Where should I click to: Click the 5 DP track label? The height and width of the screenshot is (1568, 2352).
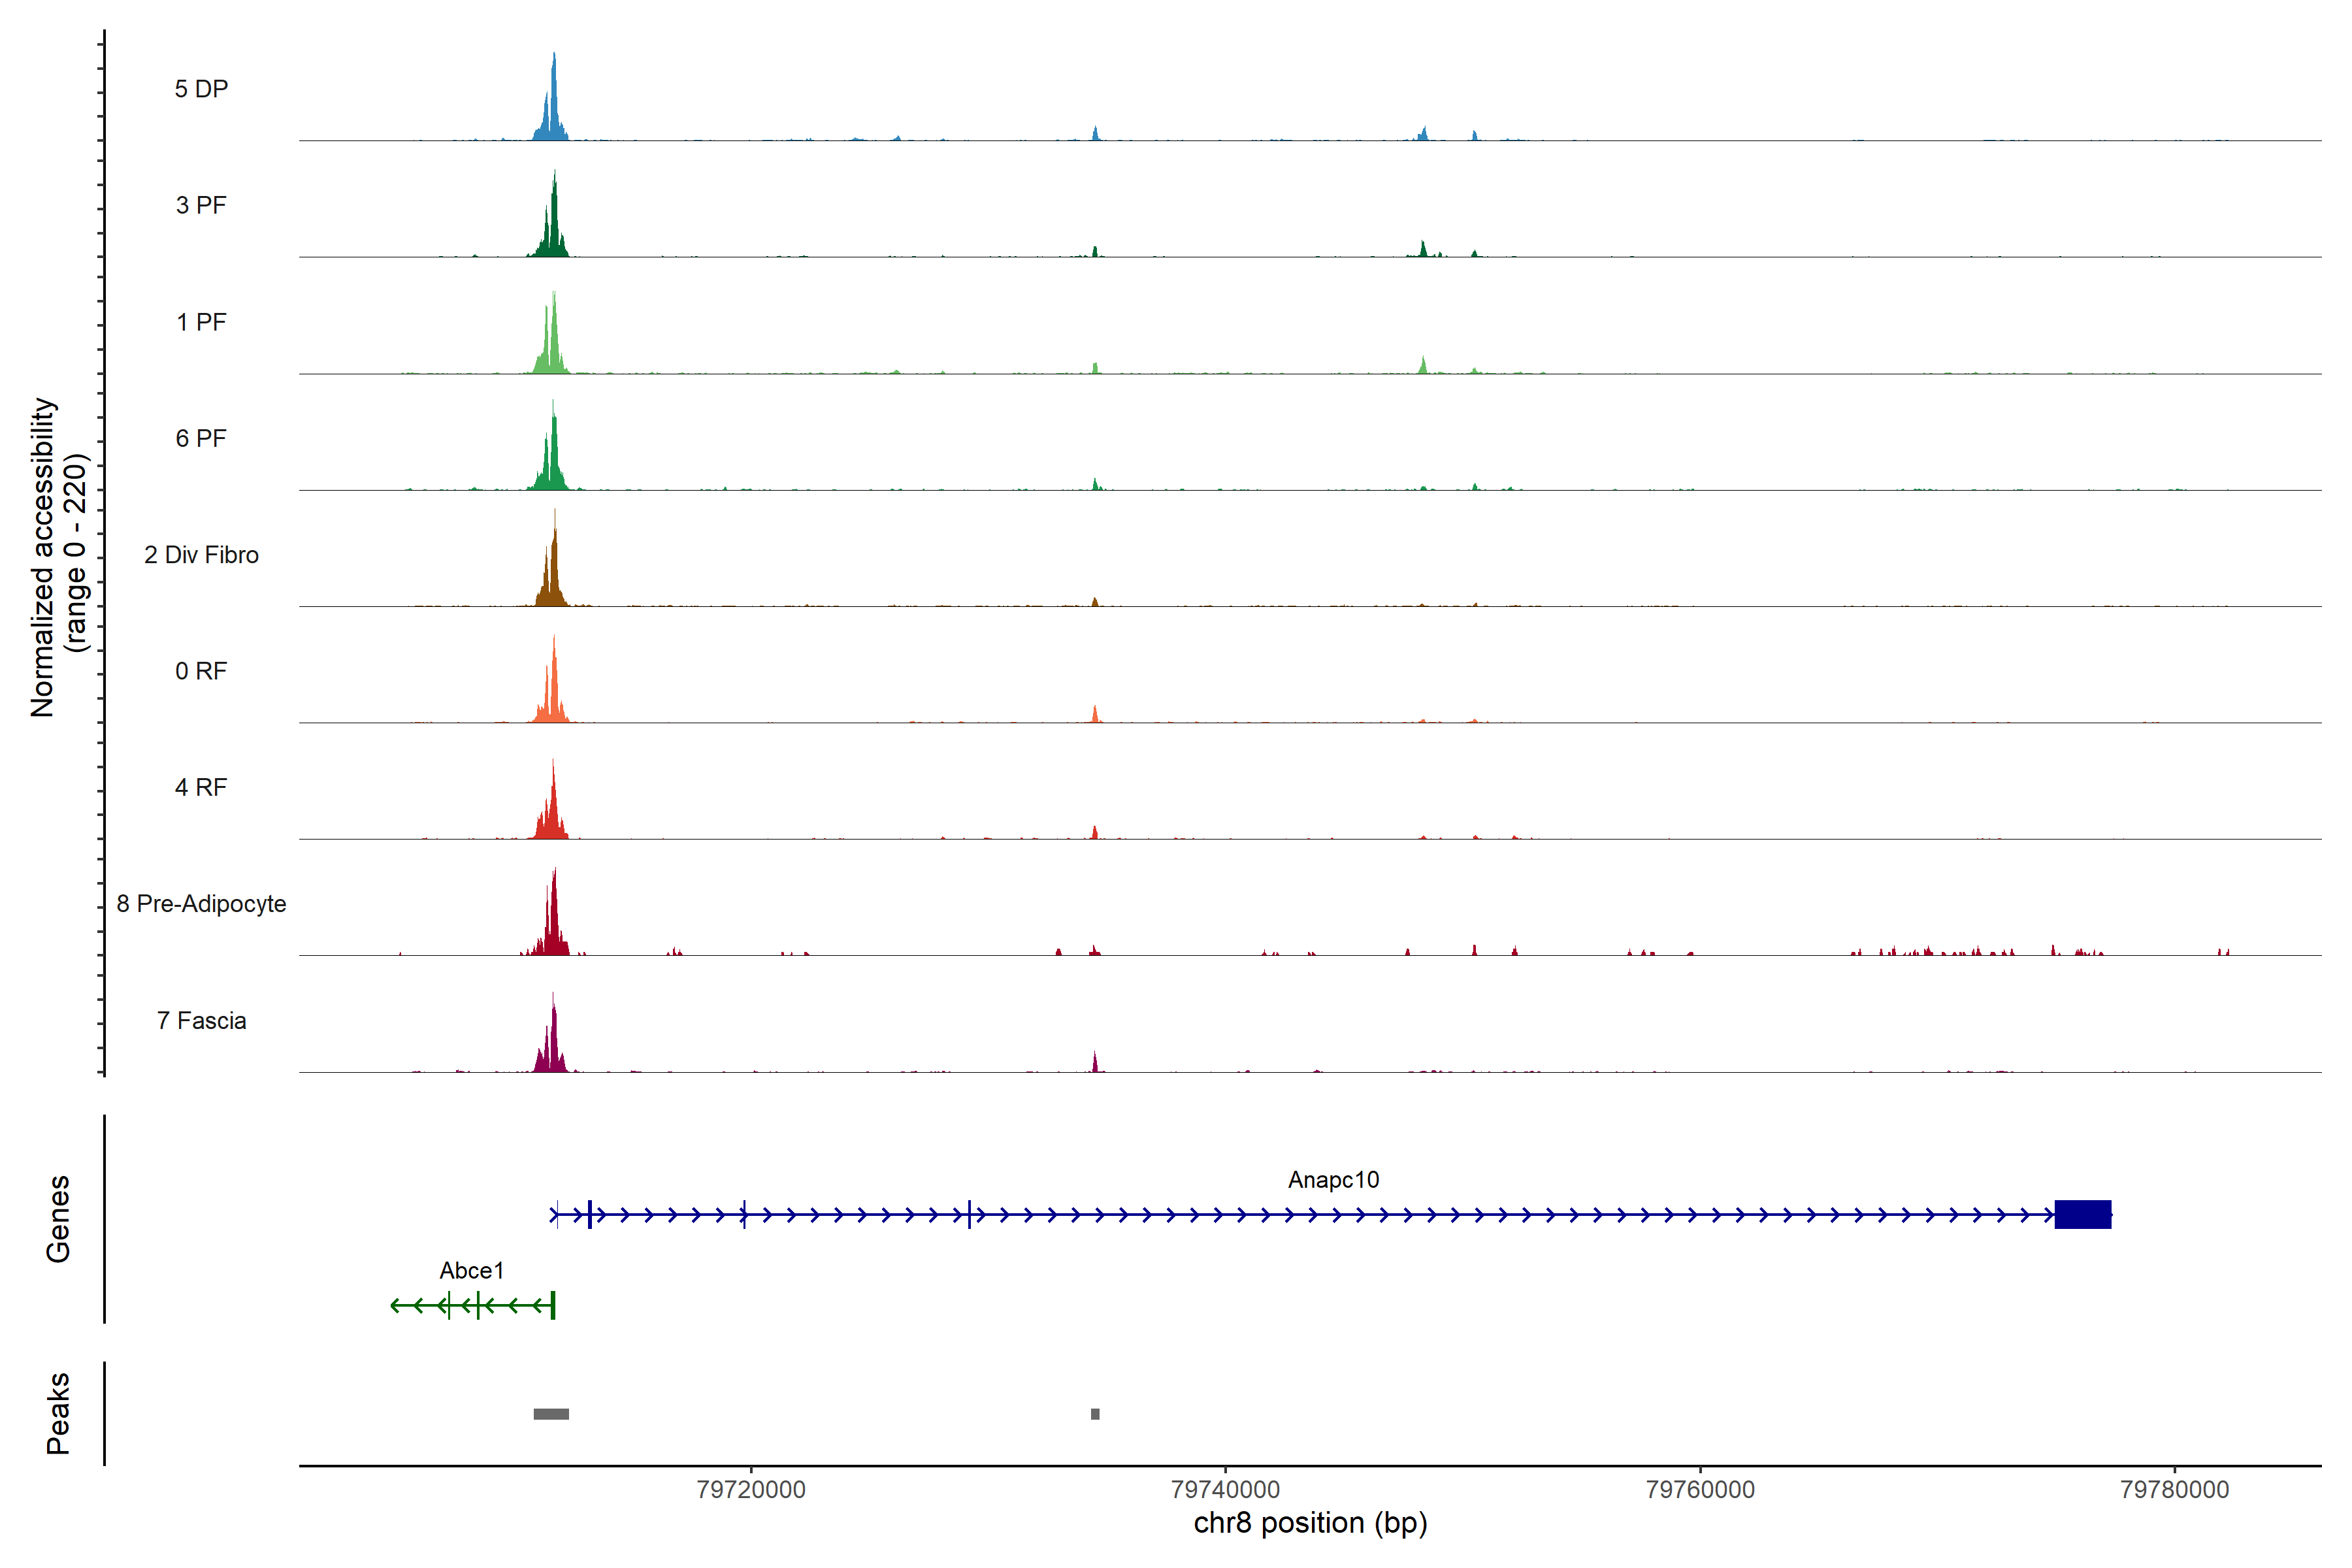(201, 89)
